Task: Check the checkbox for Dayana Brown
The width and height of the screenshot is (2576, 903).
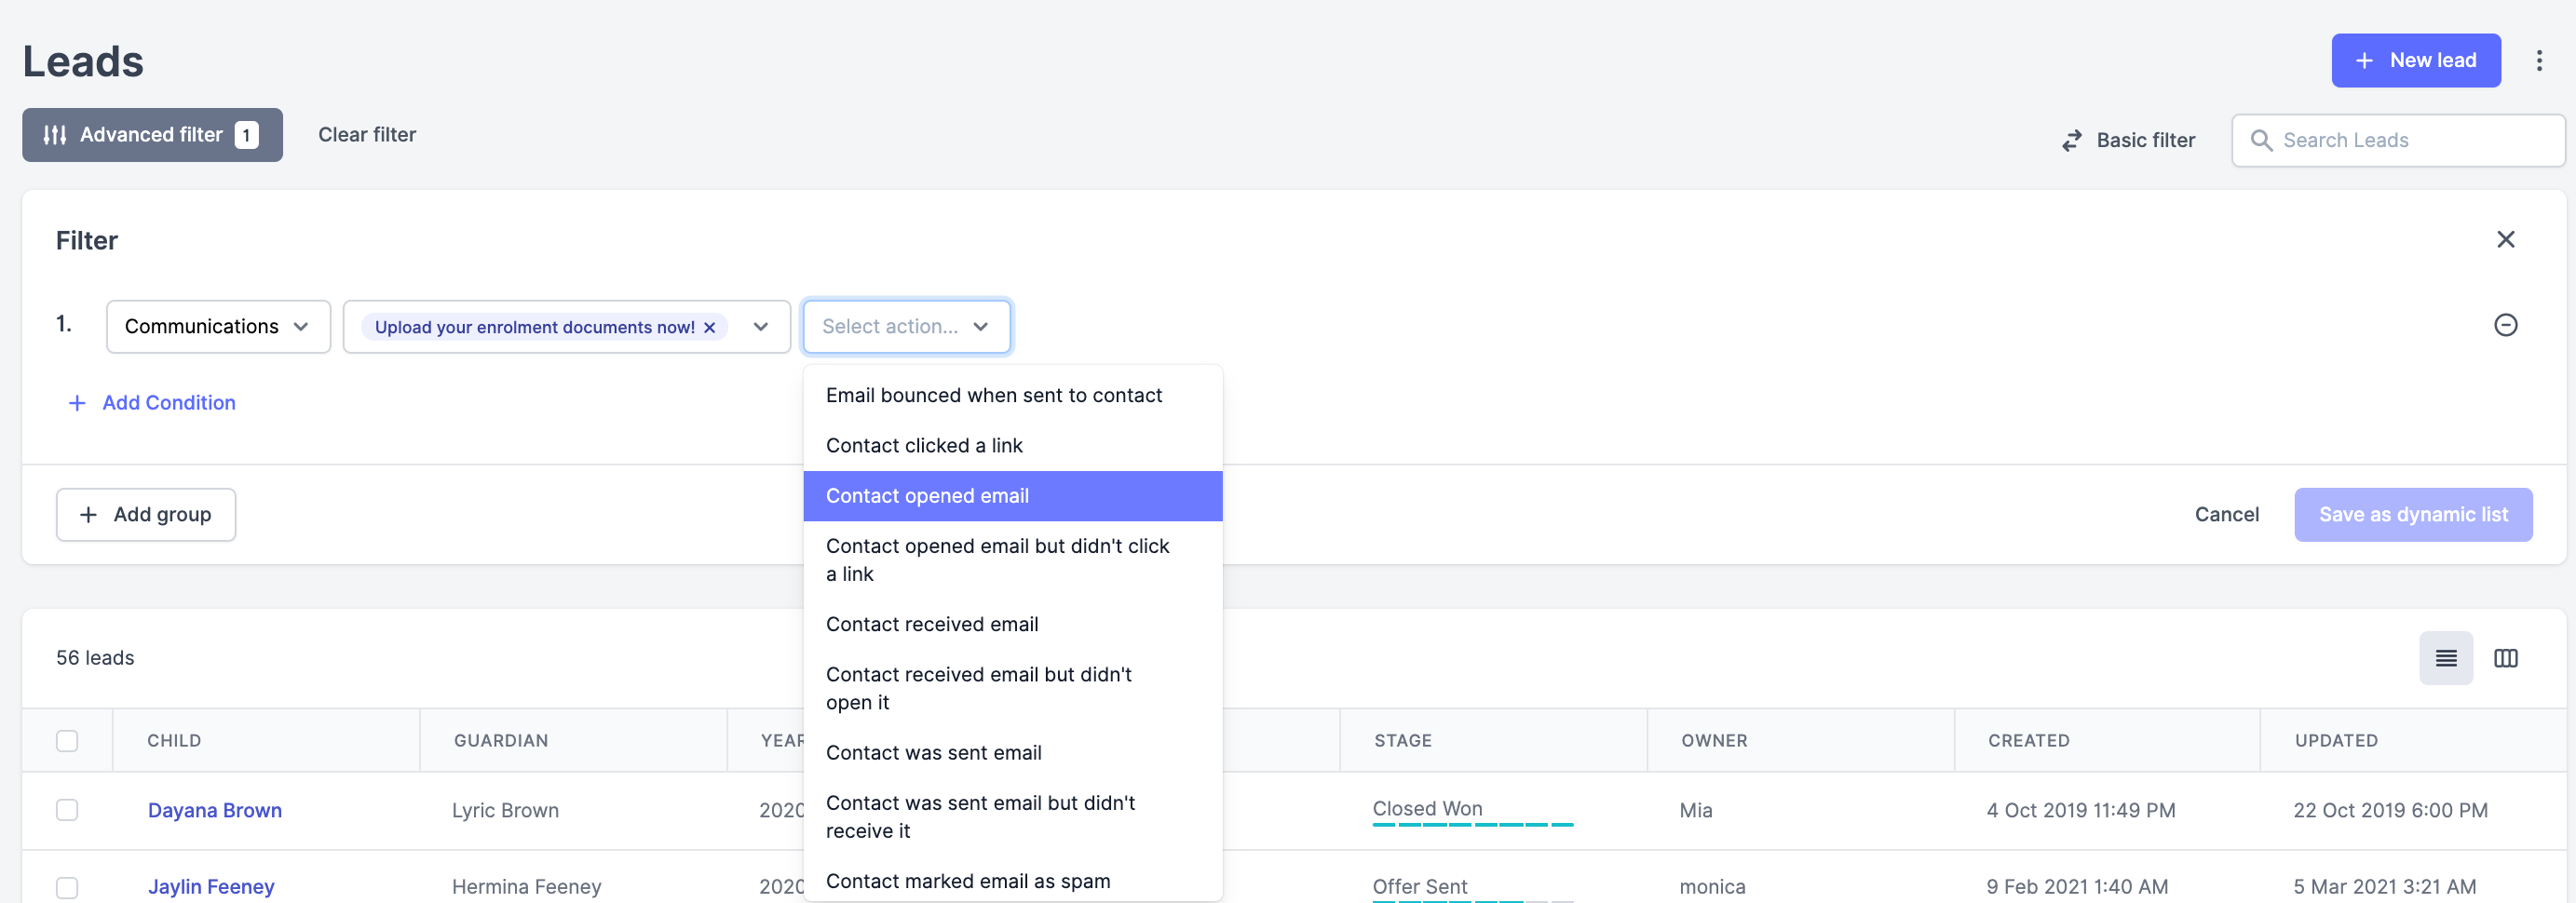Action: [x=67, y=810]
